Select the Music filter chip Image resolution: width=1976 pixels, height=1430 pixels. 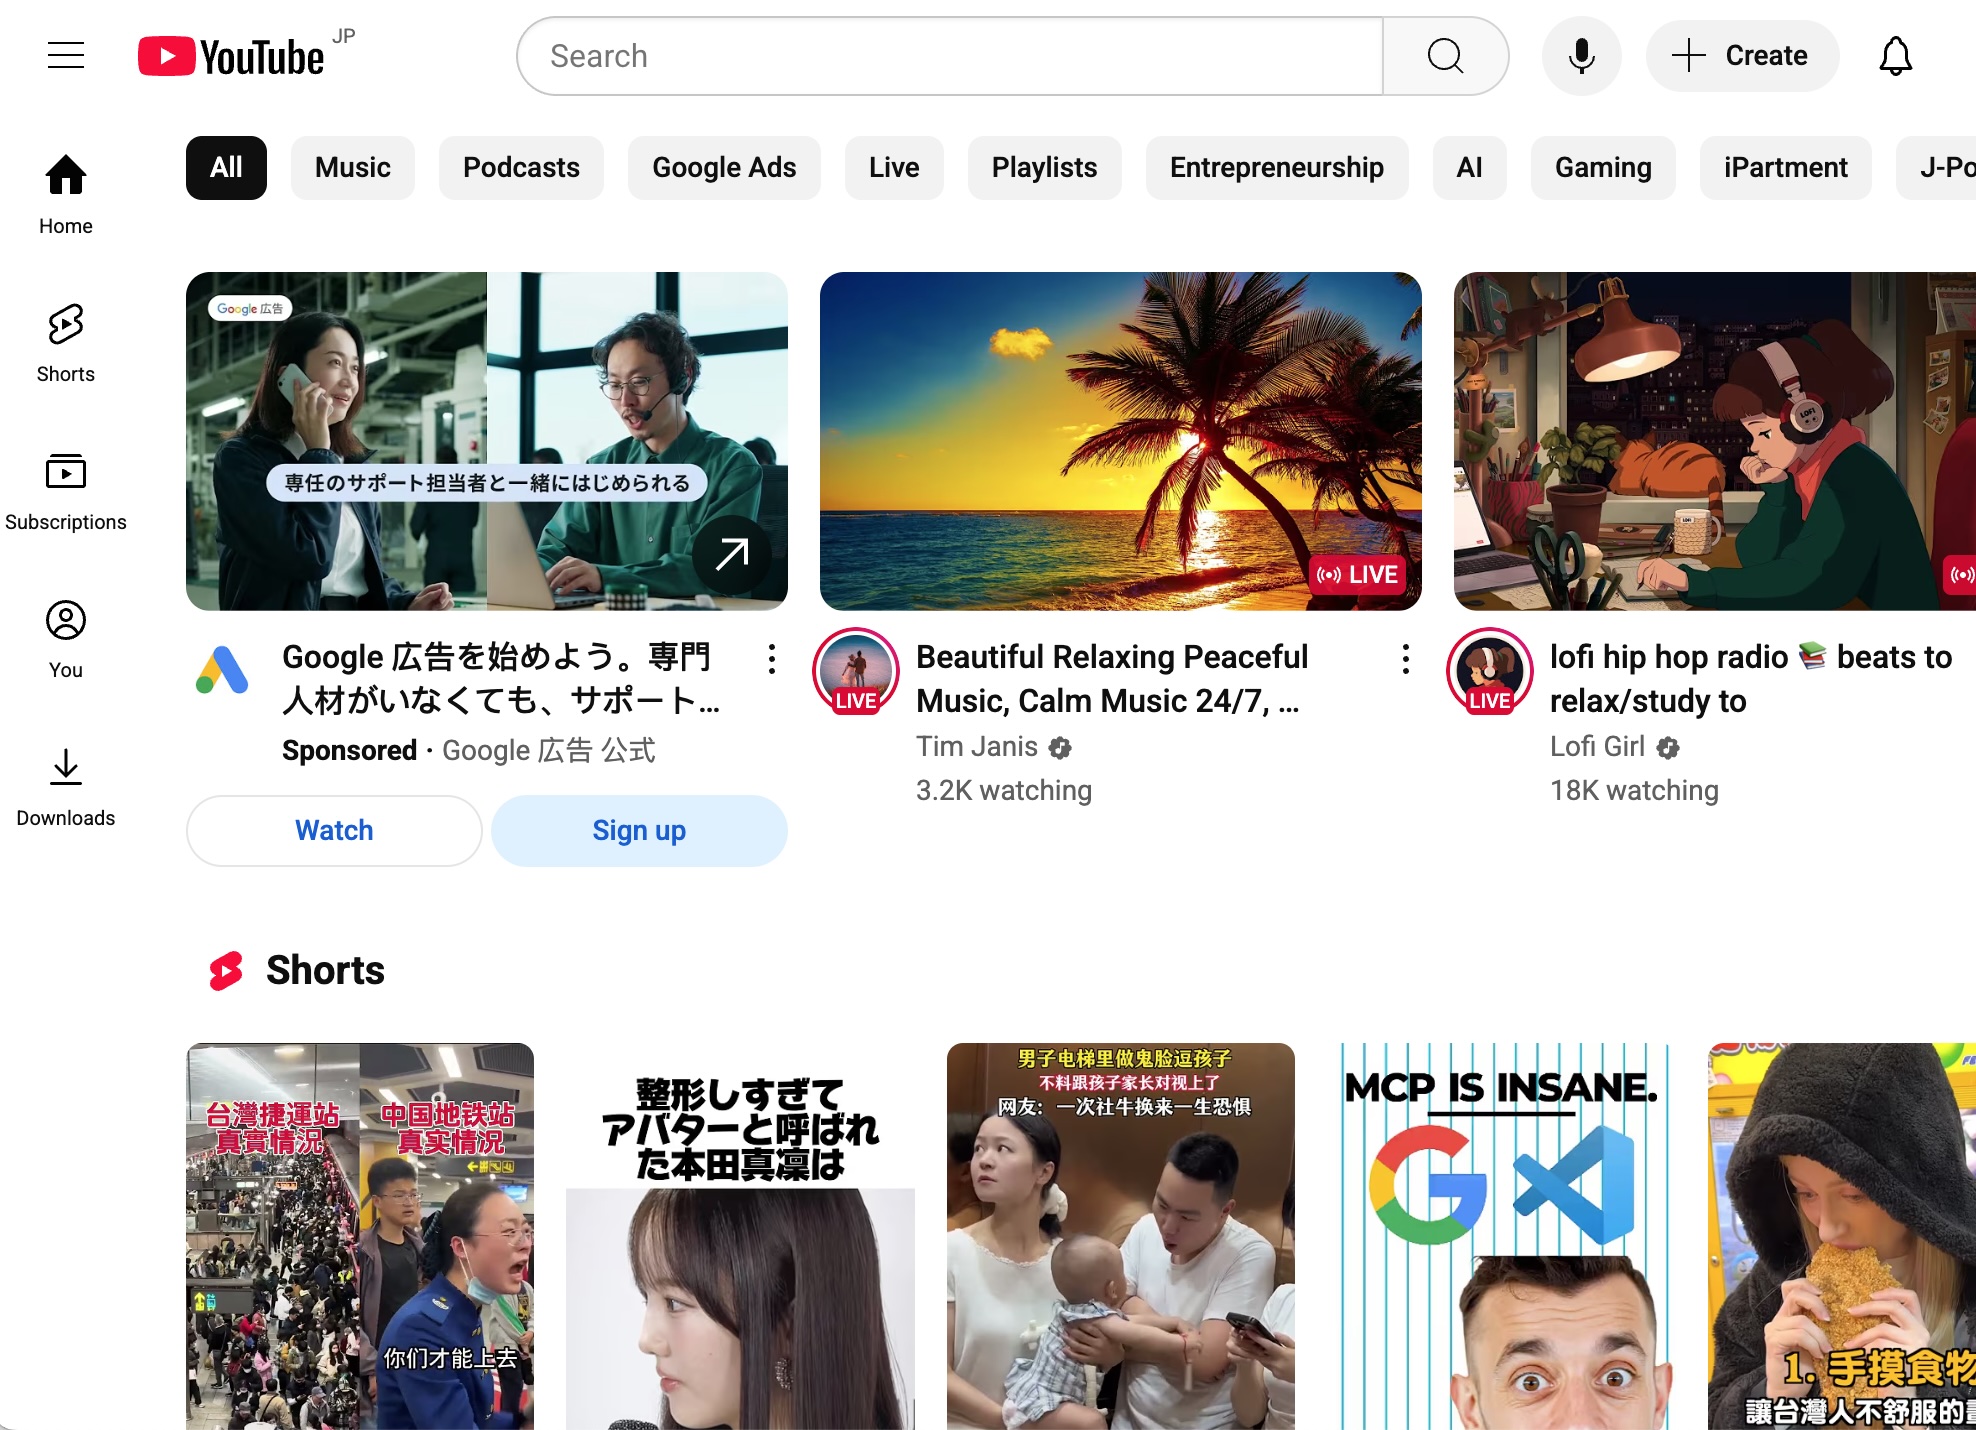pyautogui.click(x=352, y=168)
